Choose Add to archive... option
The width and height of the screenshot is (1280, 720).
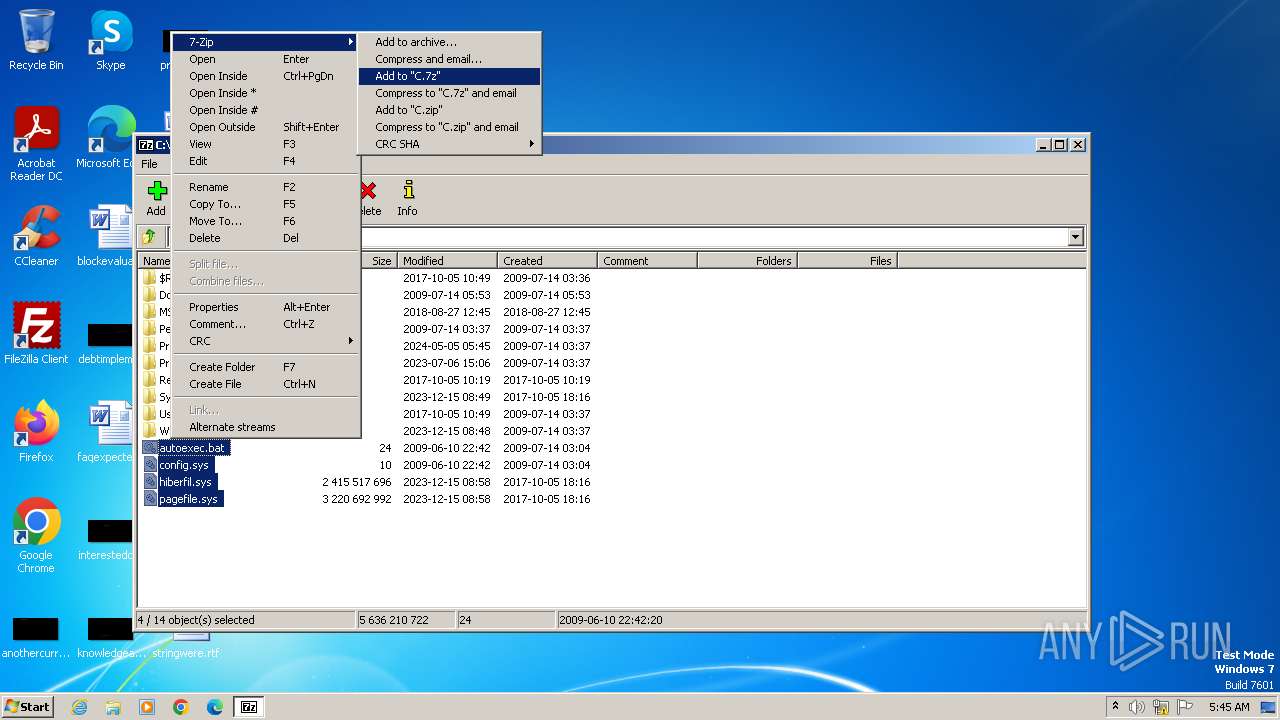449,42
